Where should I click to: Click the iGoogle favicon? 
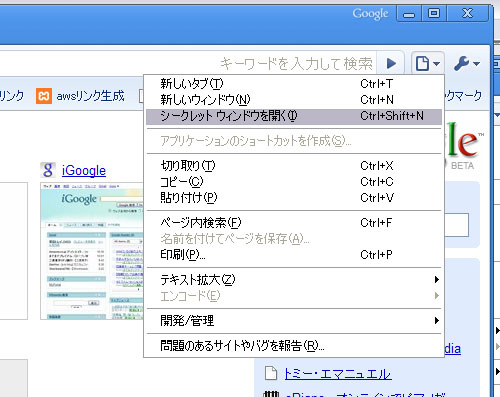[48, 170]
